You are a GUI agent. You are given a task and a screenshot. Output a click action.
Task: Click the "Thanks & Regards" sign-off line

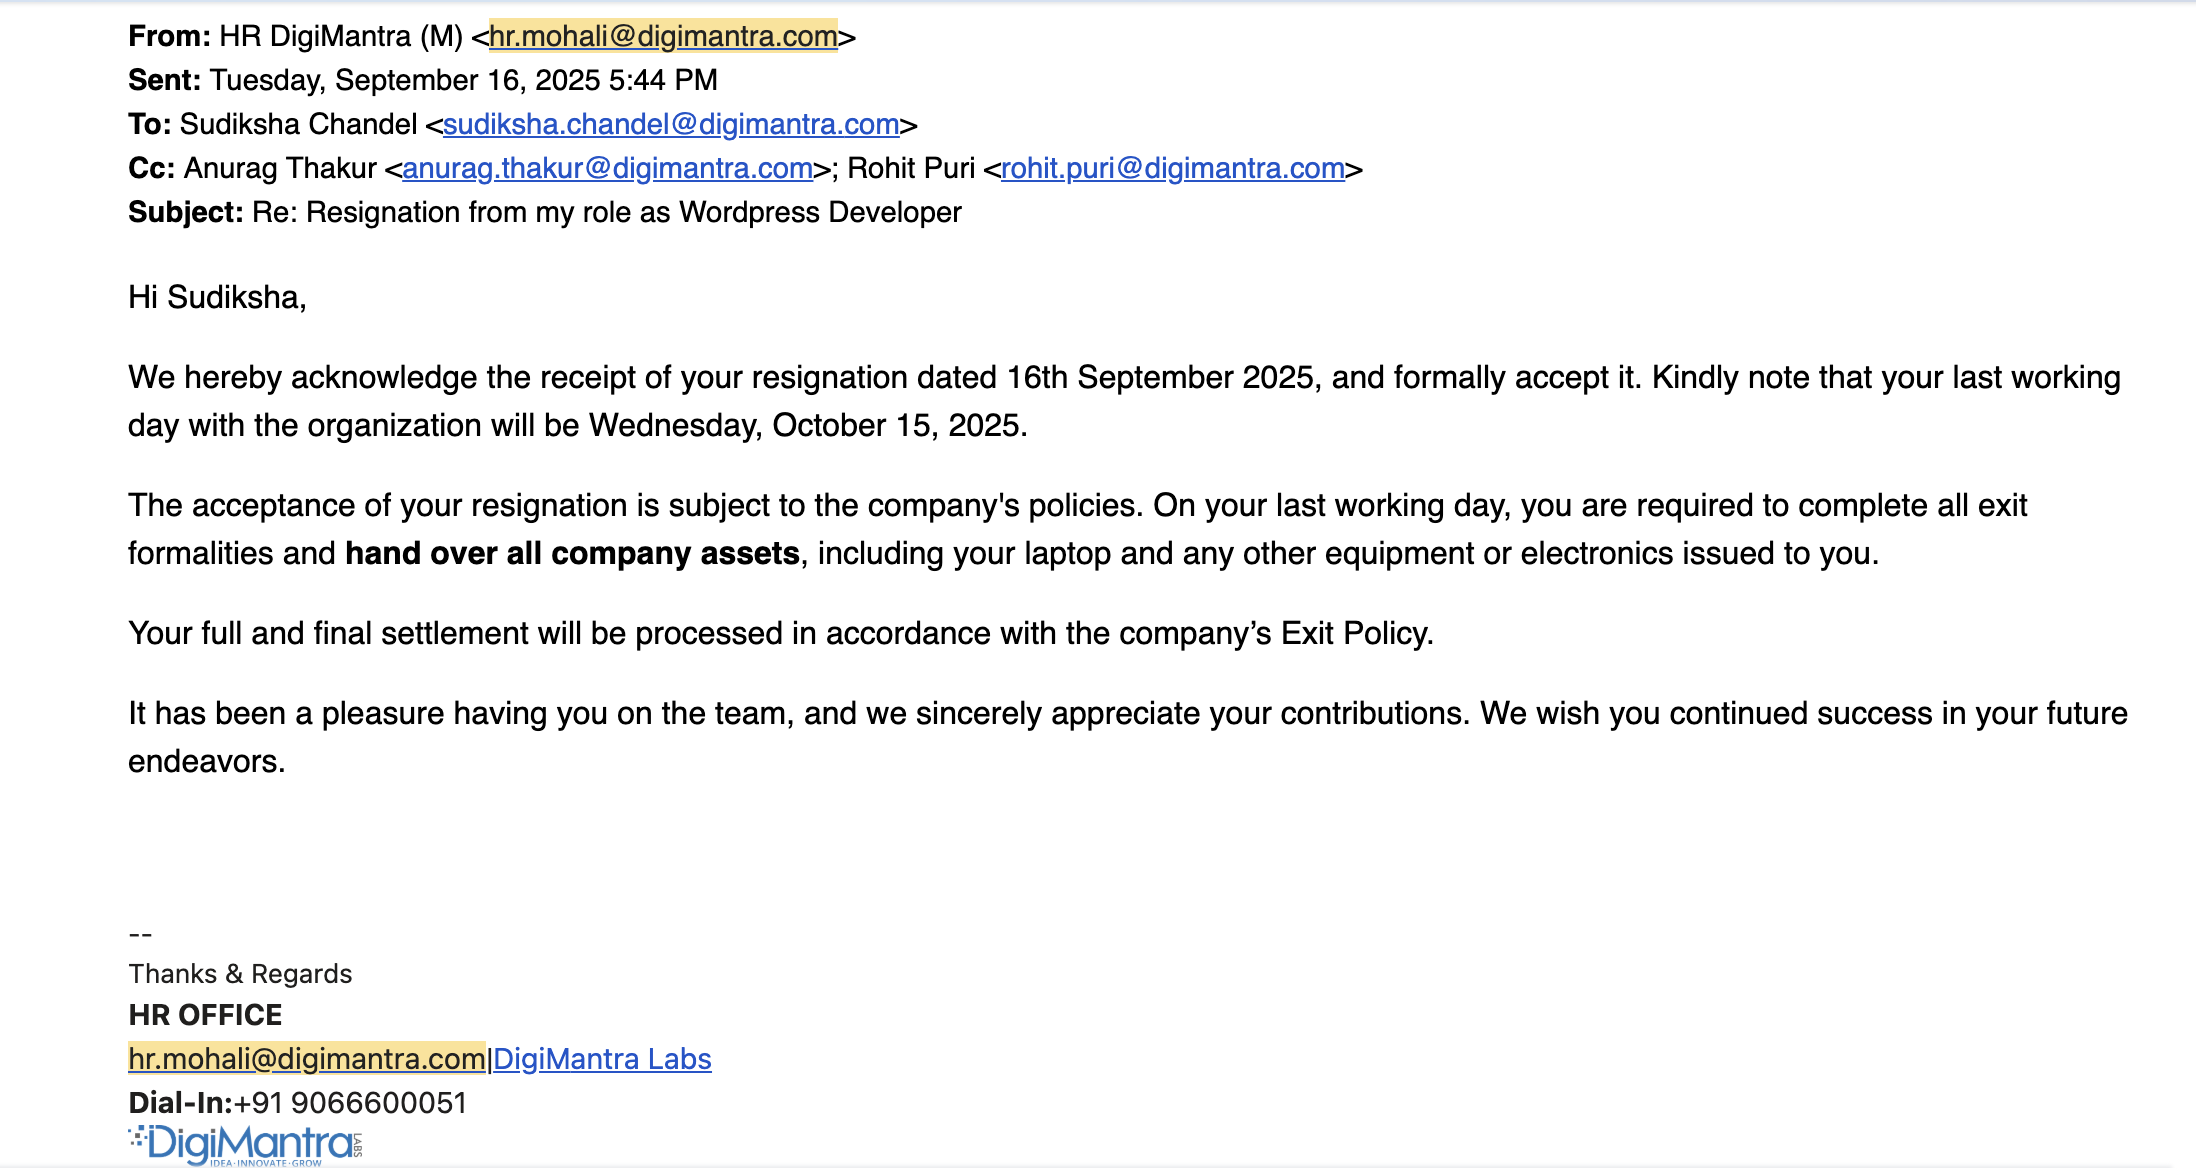tap(240, 974)
